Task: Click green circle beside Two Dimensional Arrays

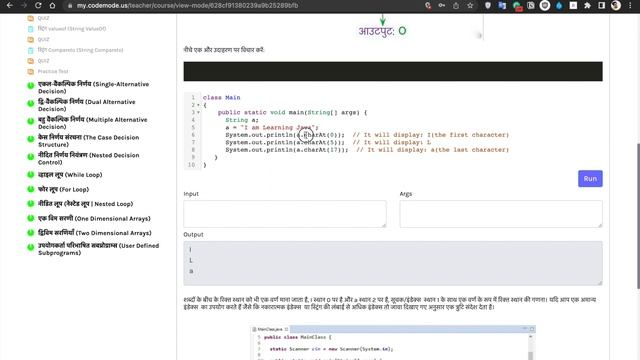Action: [31, 233]
